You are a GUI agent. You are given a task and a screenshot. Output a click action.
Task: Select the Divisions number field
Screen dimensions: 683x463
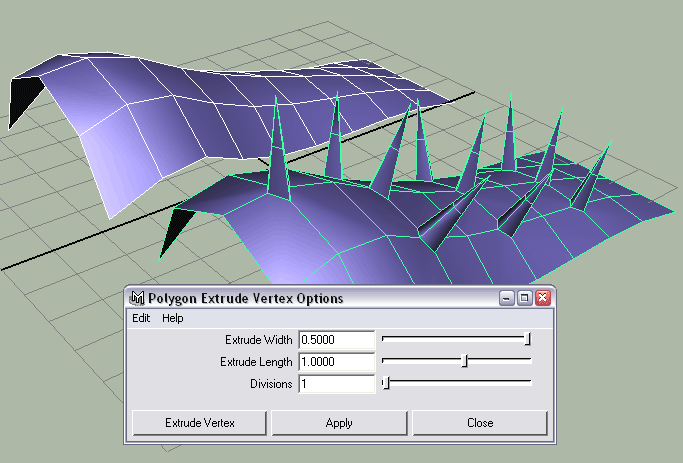(x=336, y=383)
